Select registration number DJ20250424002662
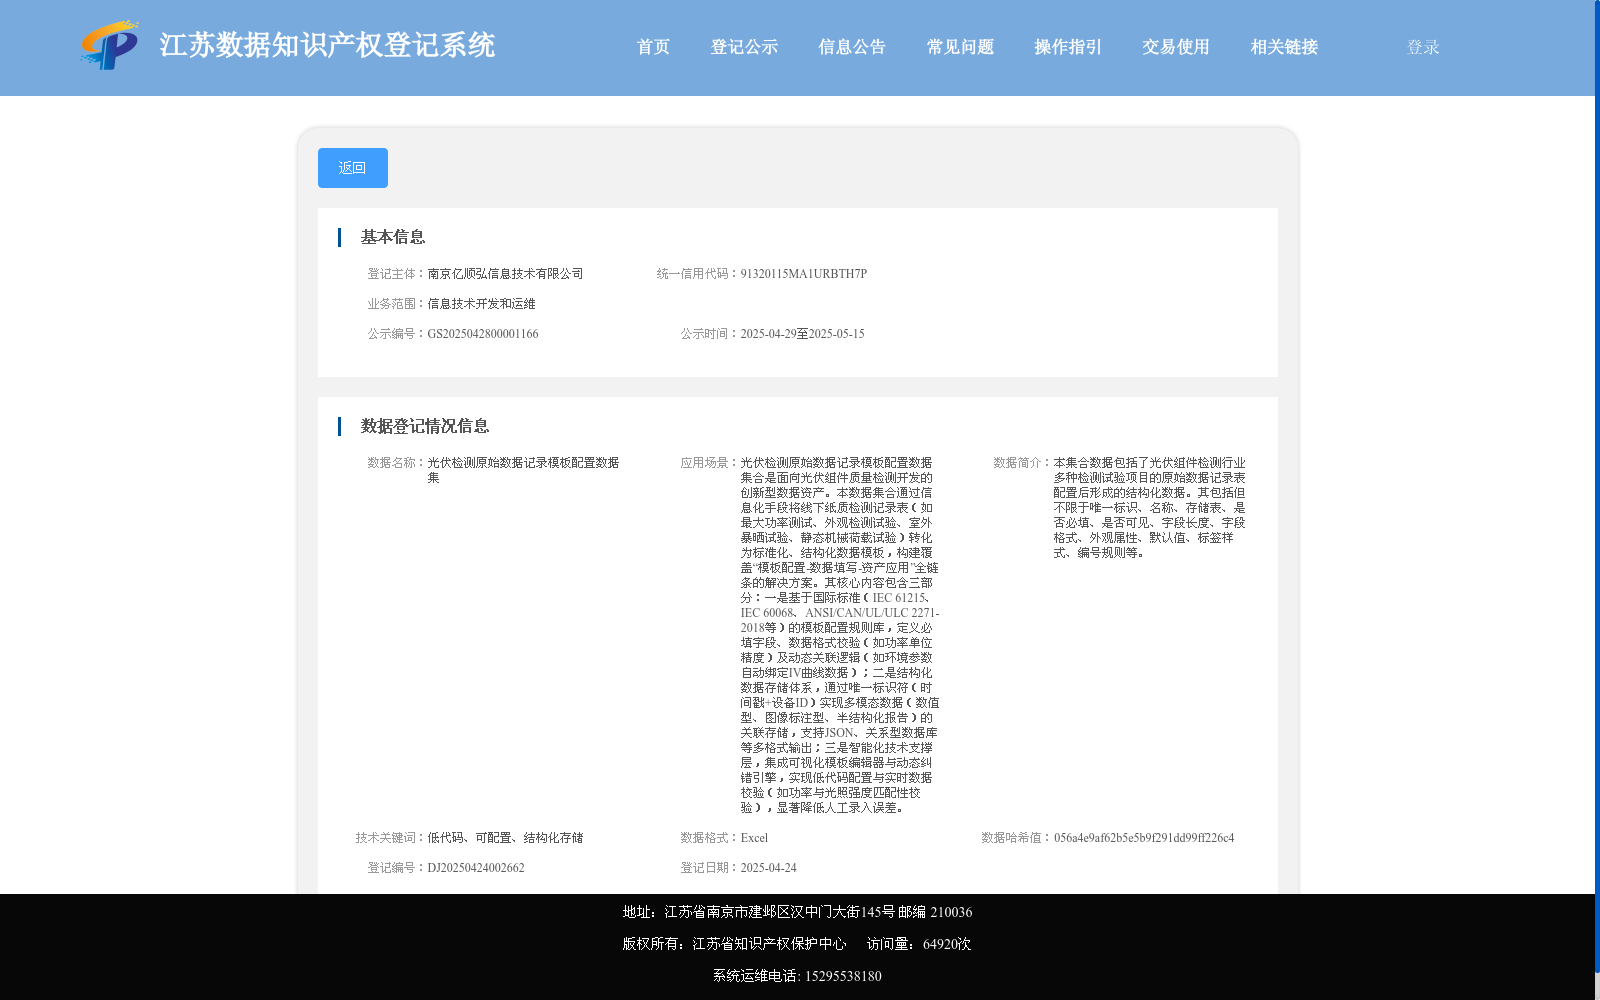 [476, 868]
